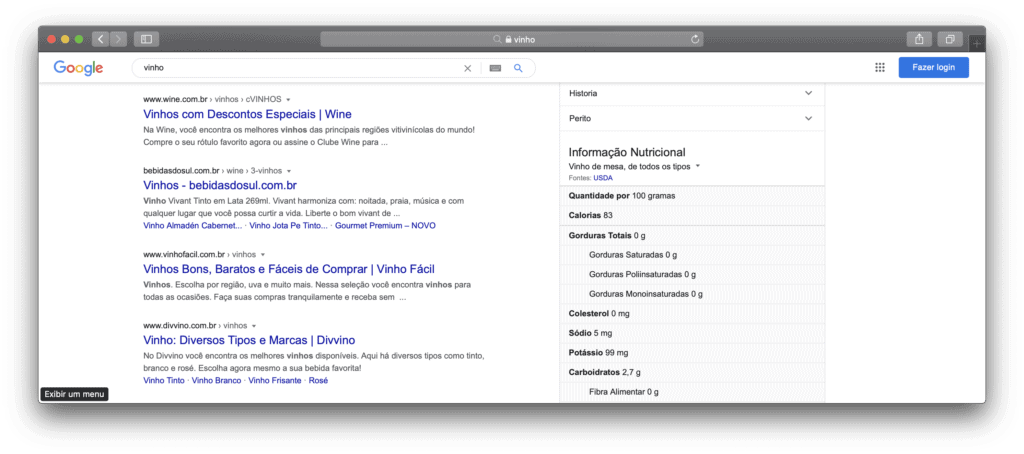The height and width of the screenshot is (454, 1024).
Task: Click the Exibir um menu tooltip label
Action: click(x=74, y=395)
